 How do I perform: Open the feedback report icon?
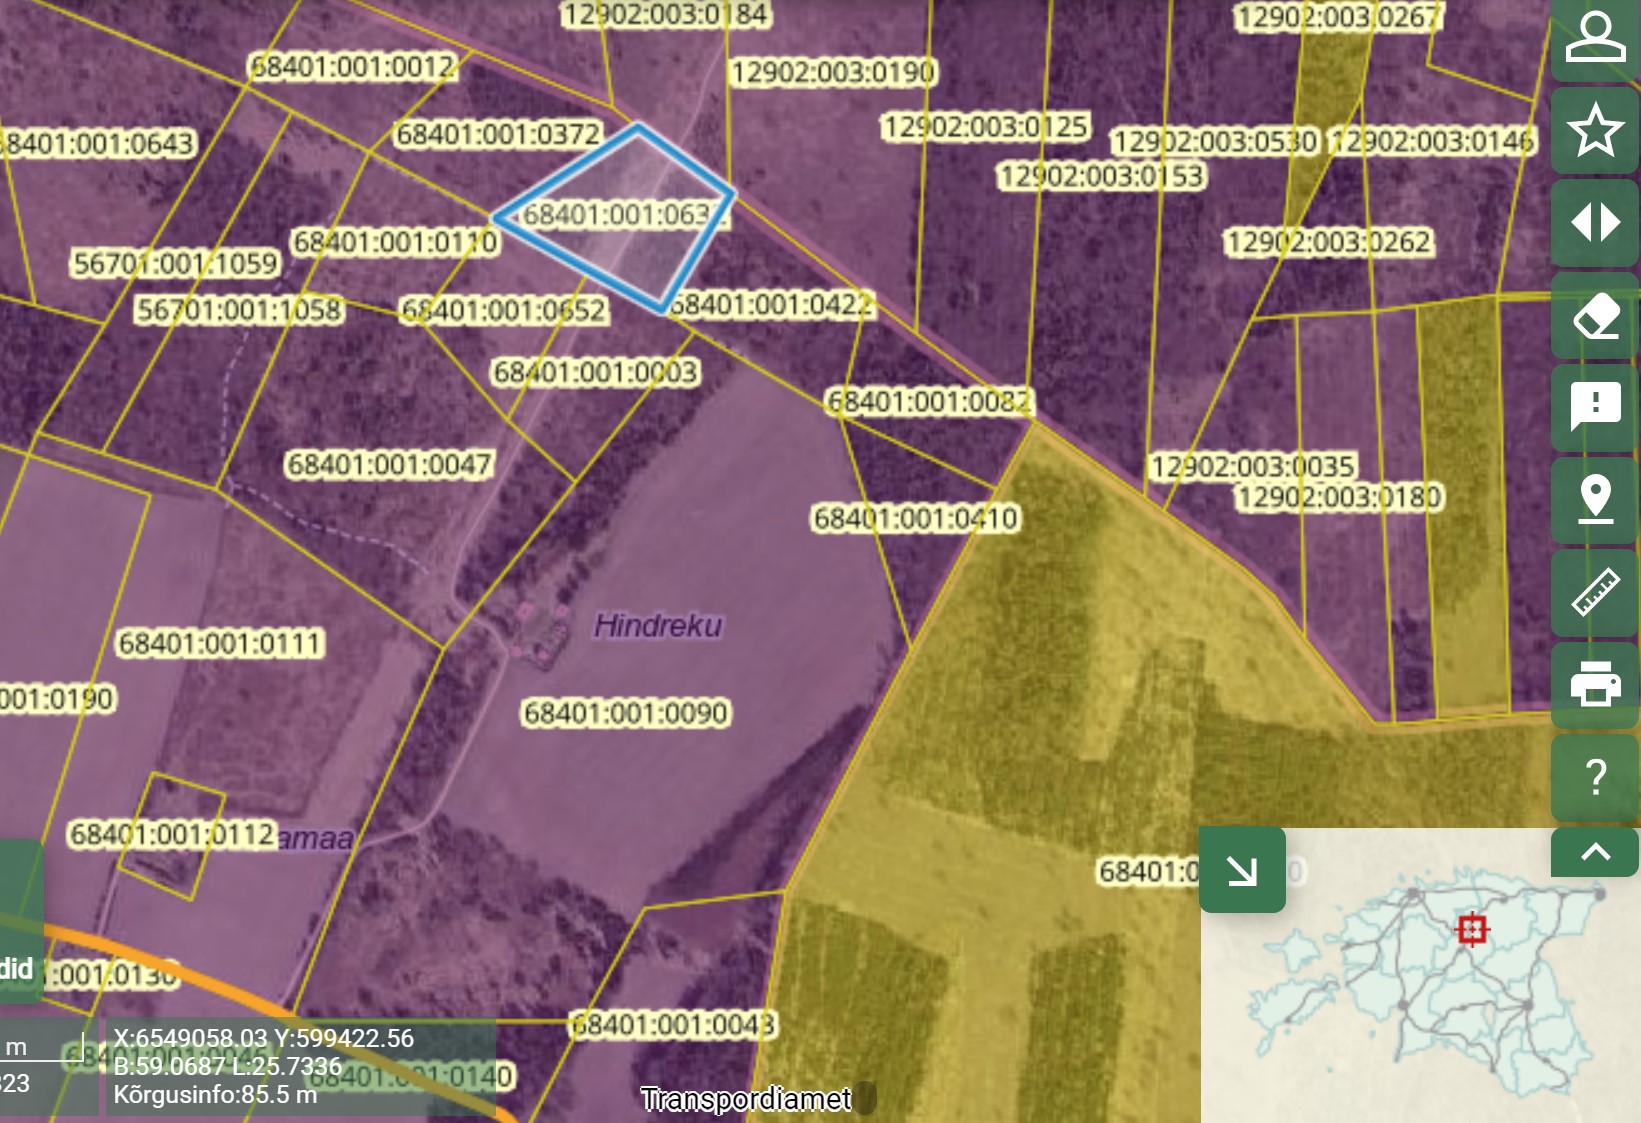[1595, 408]
